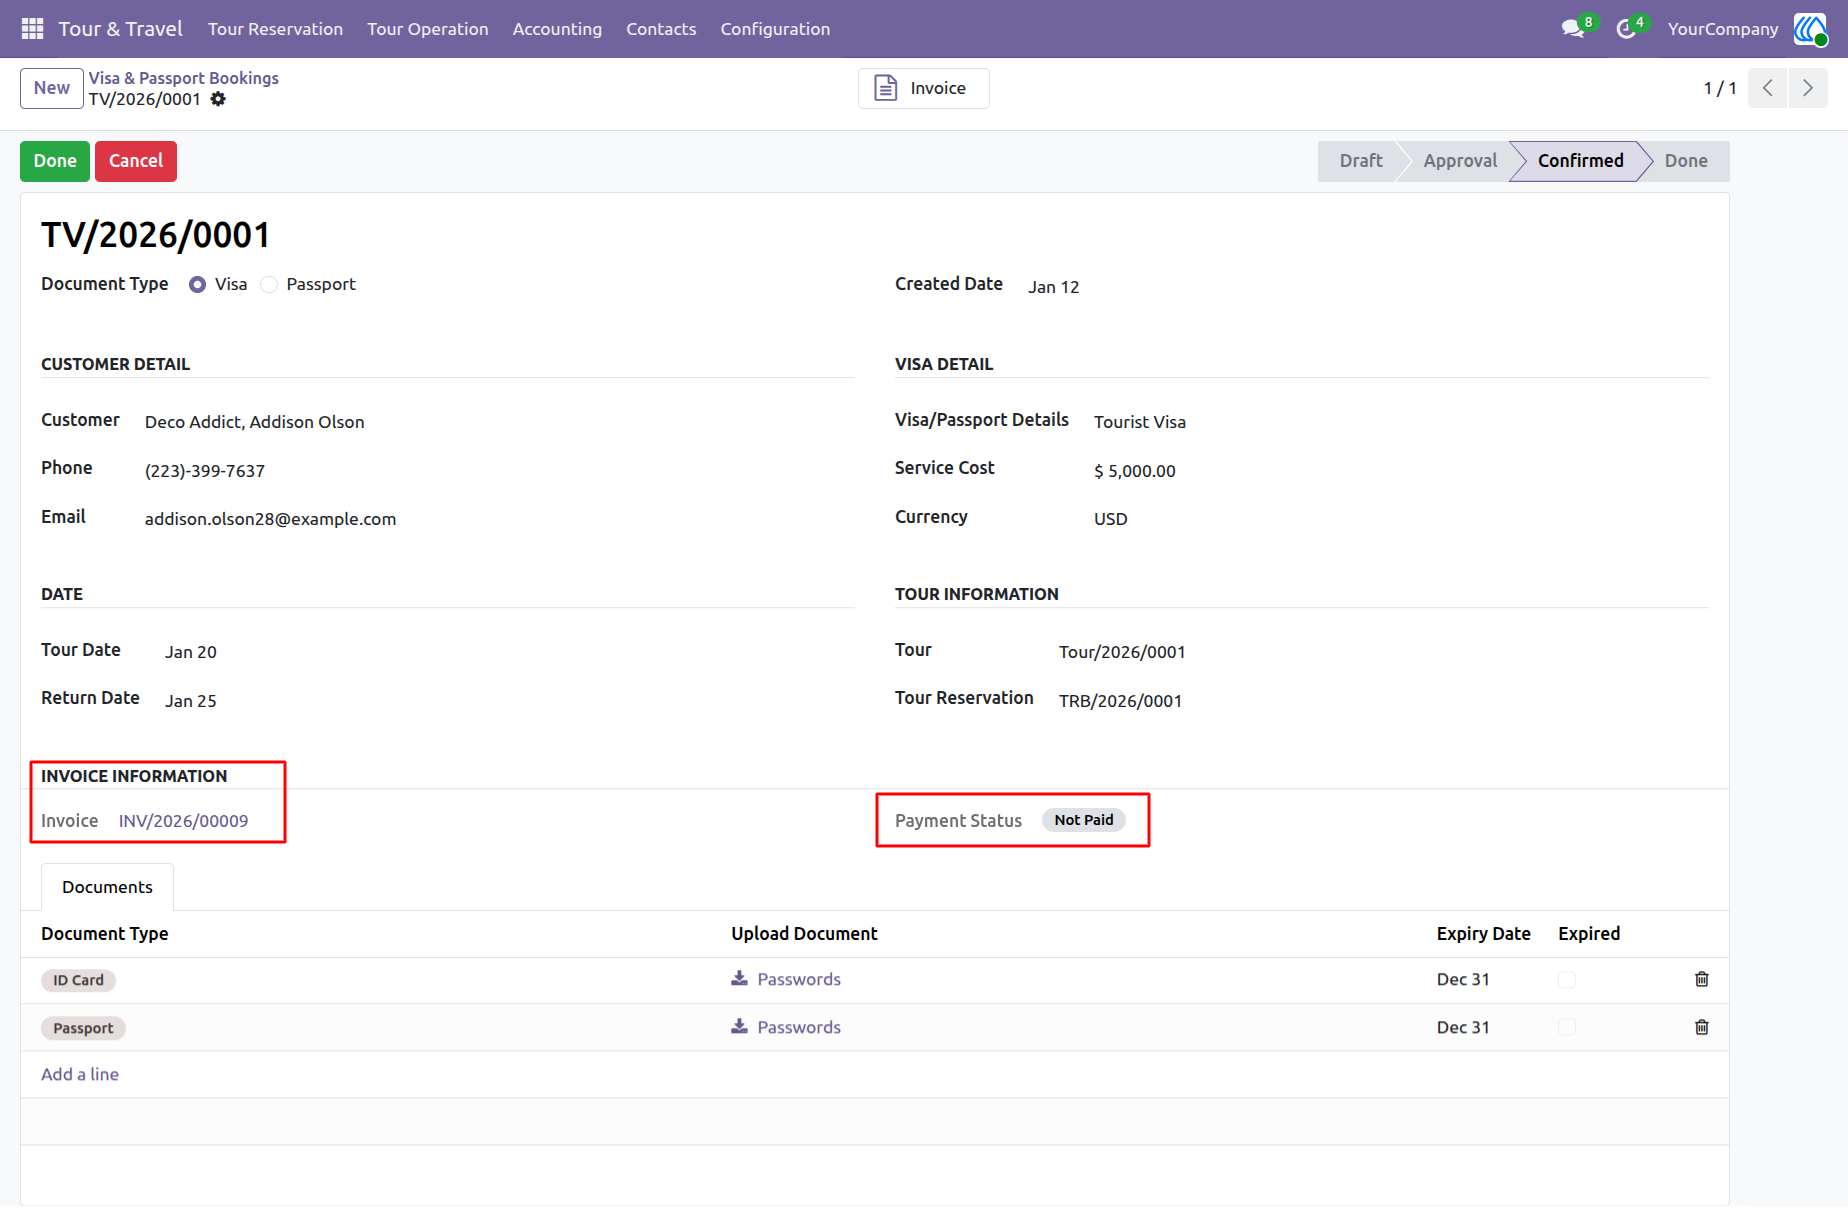
Task: Download the ID Card uploaded file icon
Action: 740,978
